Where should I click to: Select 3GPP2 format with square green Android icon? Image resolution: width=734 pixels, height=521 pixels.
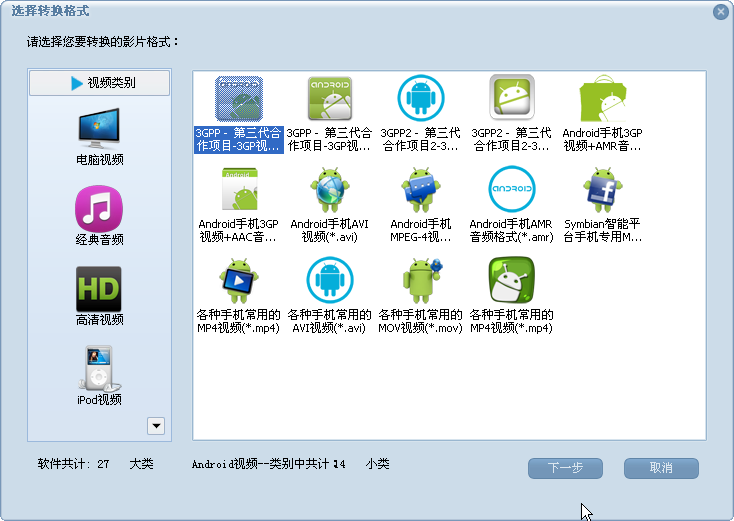(x=512, y=97)
